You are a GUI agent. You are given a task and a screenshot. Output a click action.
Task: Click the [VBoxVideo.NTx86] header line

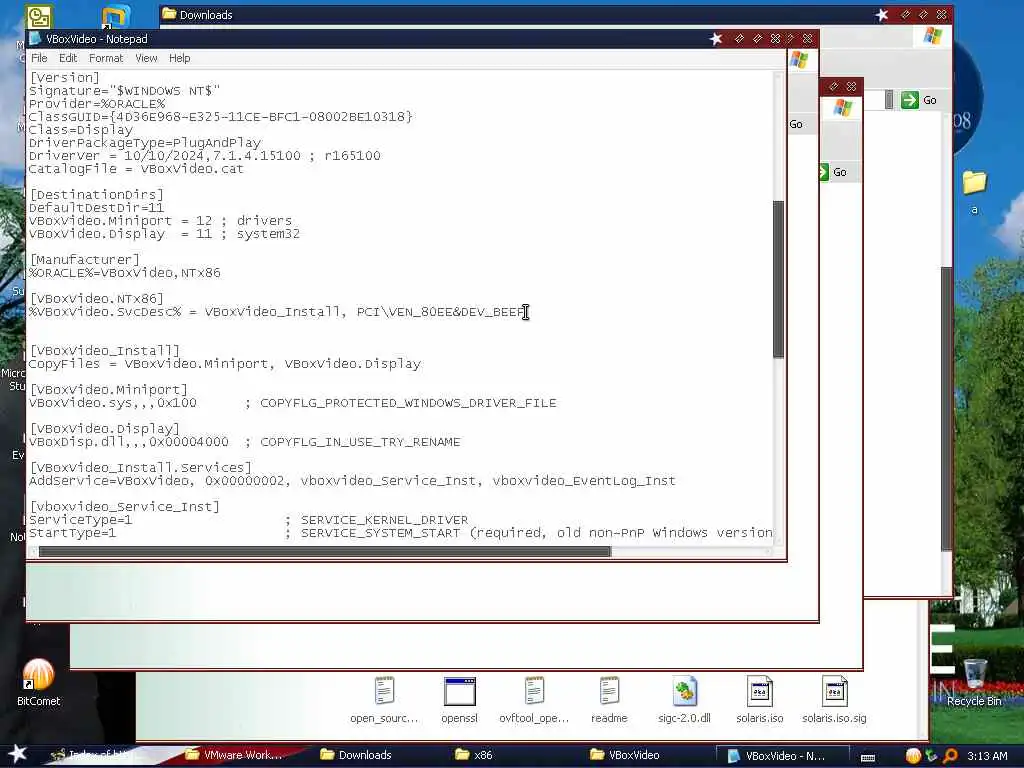(x=96, y=299)
